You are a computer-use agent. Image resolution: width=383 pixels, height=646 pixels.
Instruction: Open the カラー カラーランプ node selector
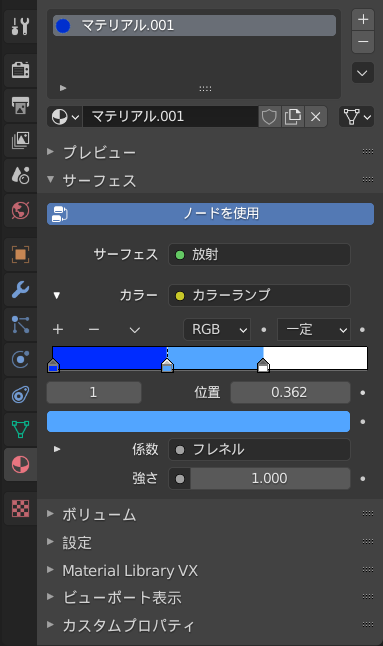click(259, 295)
